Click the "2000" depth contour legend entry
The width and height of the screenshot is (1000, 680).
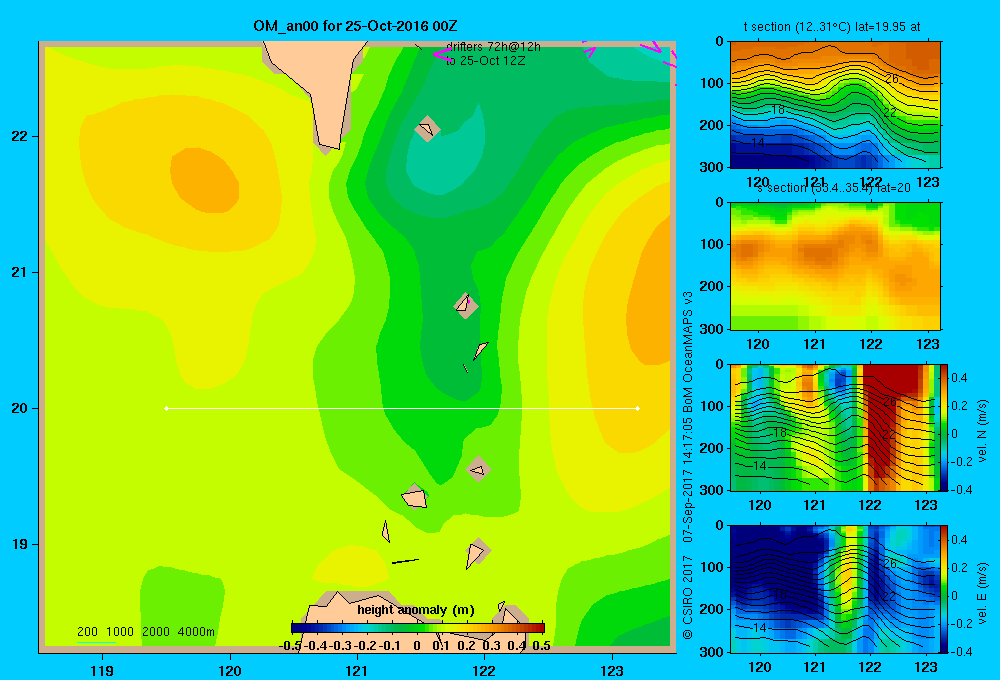(x=156, y=632)
